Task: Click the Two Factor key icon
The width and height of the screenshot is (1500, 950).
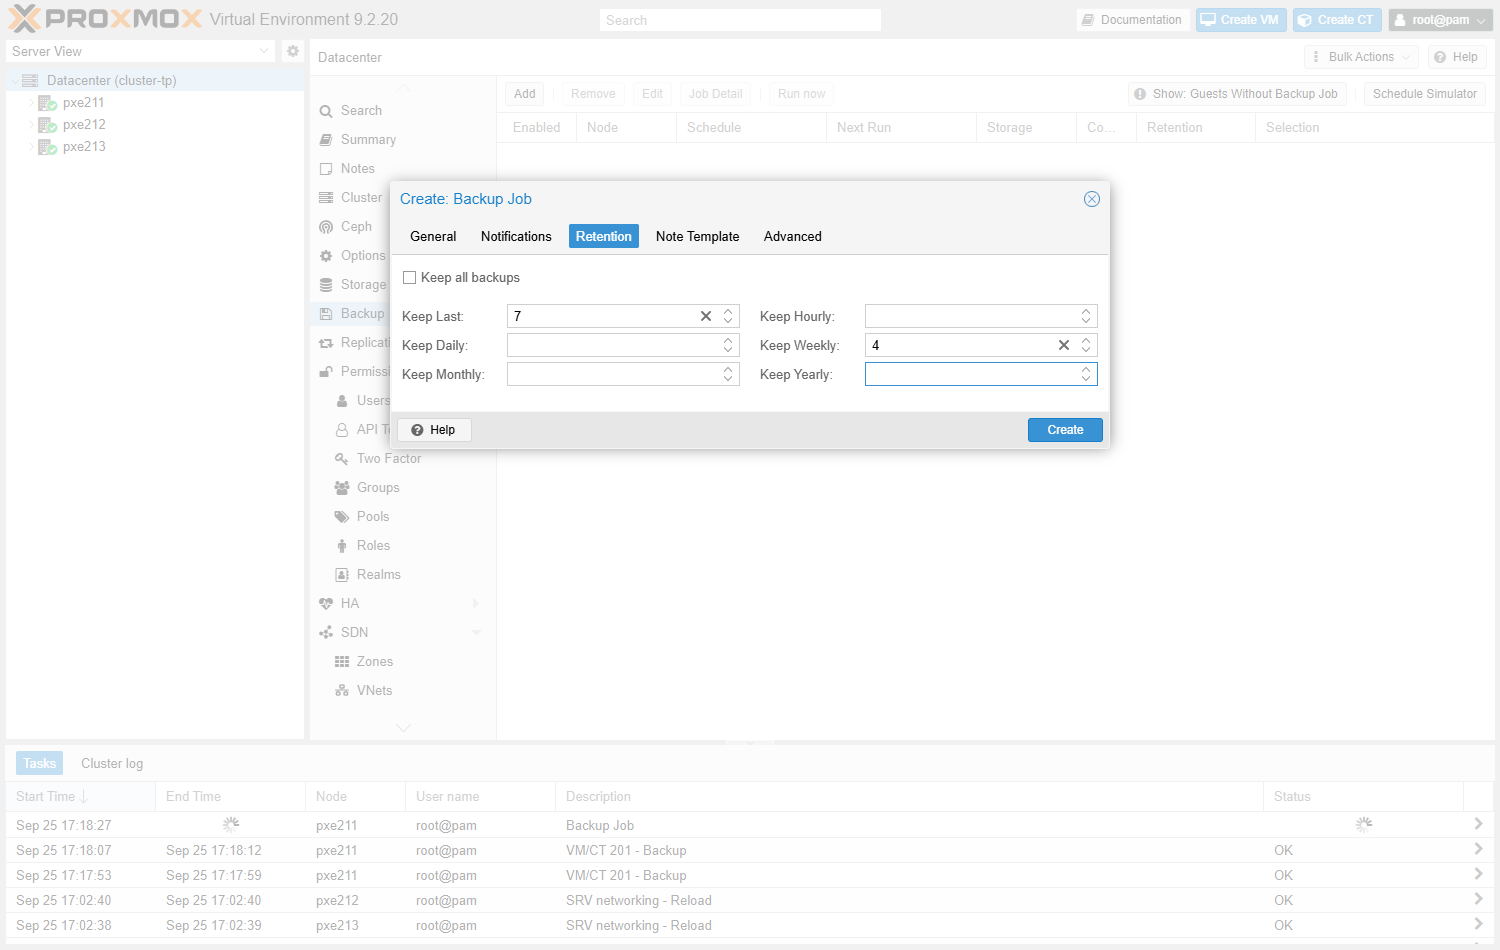Action: [x=342, y=459]
